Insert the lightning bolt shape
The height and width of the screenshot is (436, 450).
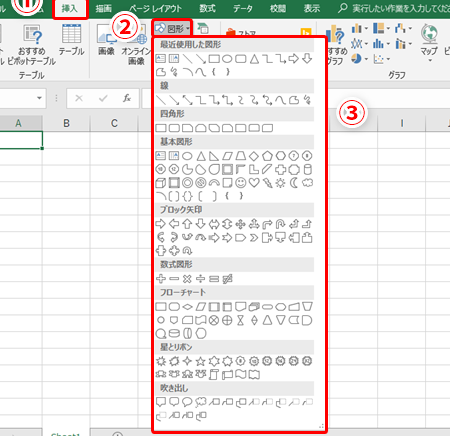coord(267,183)
